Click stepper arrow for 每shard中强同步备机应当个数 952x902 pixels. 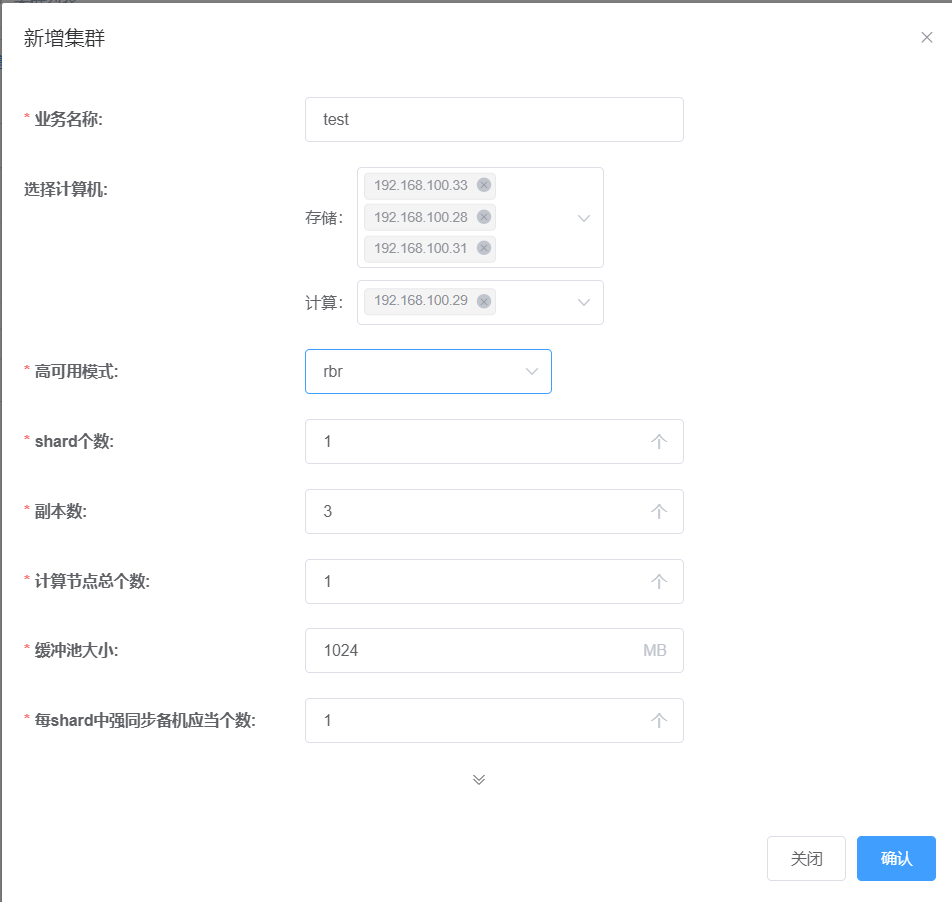click(659, 721)
